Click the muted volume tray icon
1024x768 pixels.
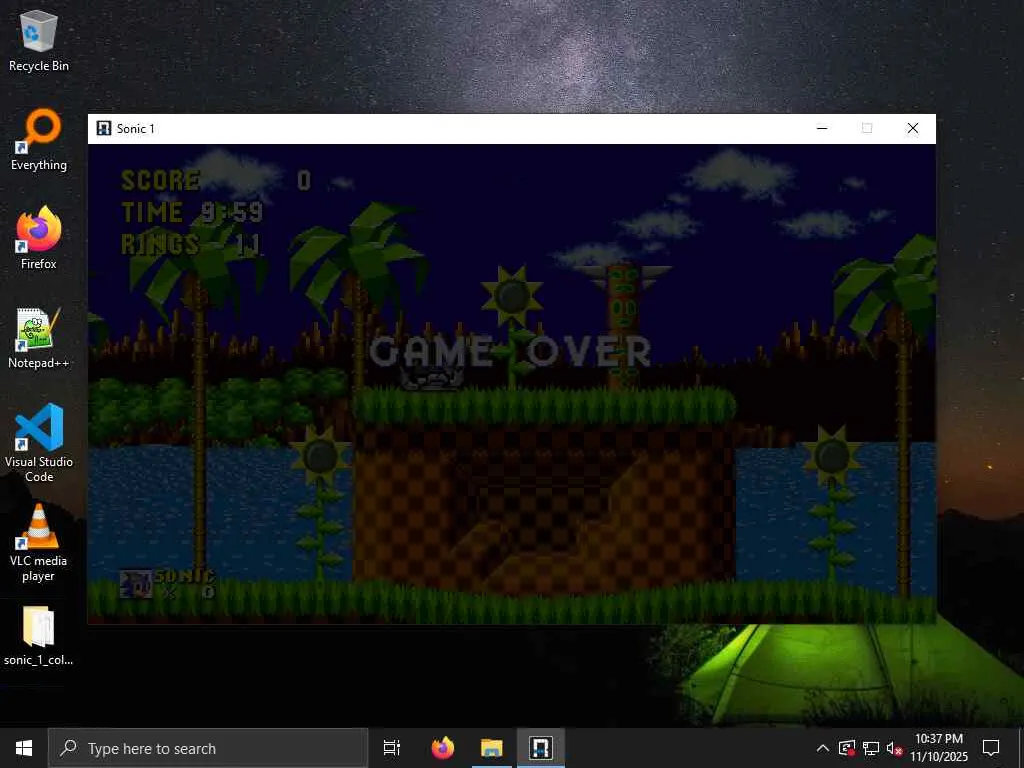(894, 748)
